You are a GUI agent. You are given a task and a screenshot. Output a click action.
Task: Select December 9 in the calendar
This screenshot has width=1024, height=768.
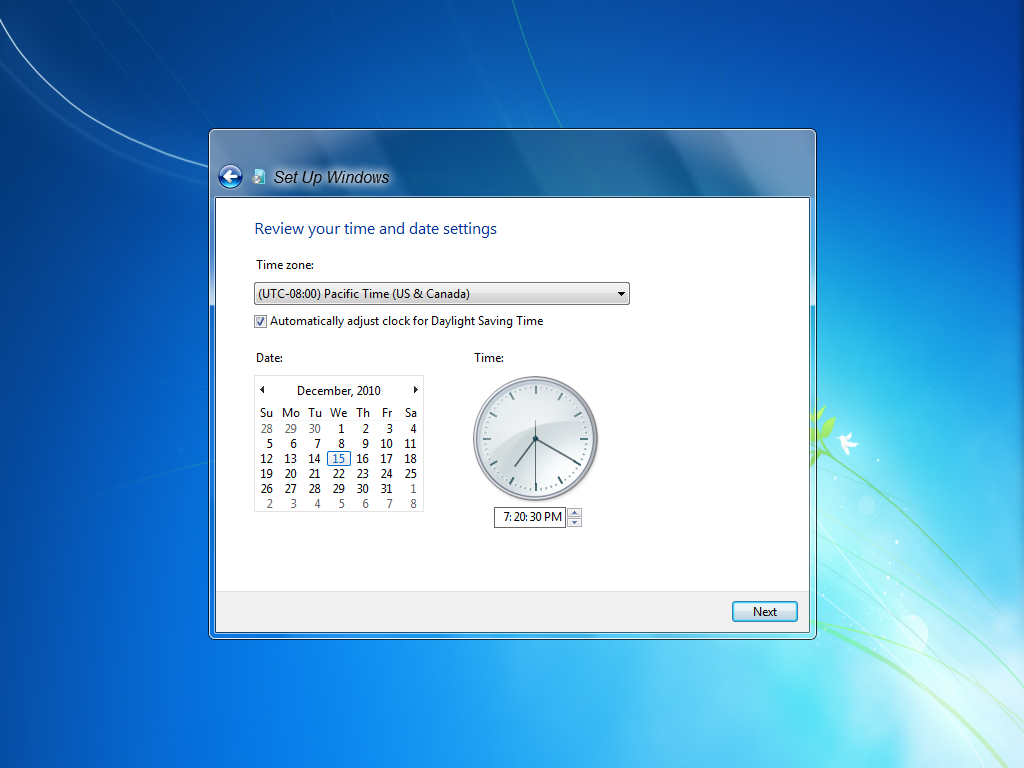pos(365,444)
